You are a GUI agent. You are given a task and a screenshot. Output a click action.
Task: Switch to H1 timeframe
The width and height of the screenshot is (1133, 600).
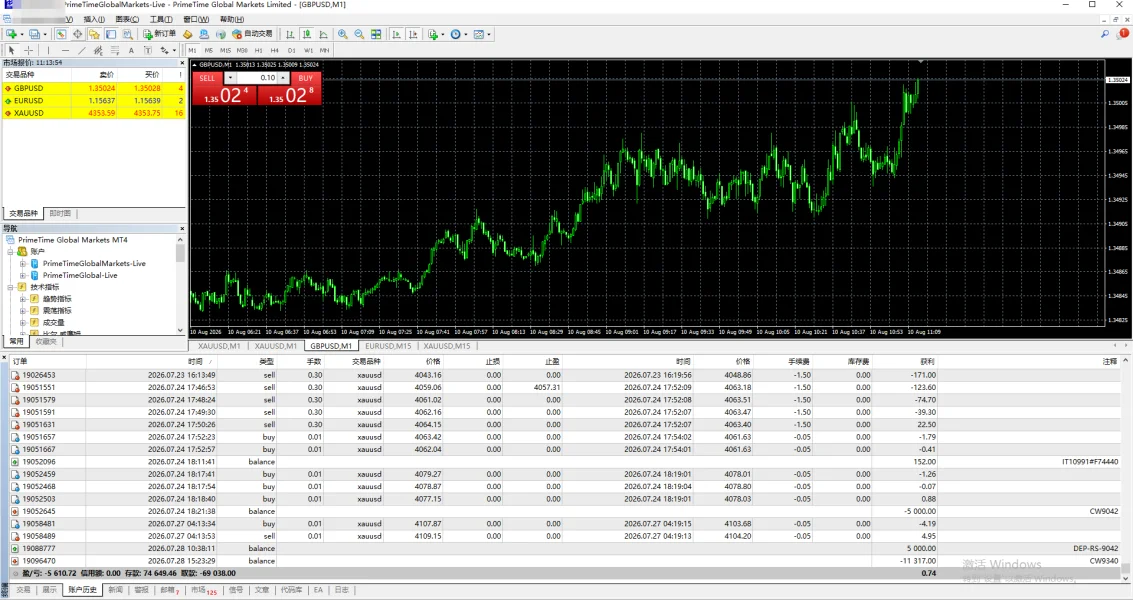(x=259, y=51)
